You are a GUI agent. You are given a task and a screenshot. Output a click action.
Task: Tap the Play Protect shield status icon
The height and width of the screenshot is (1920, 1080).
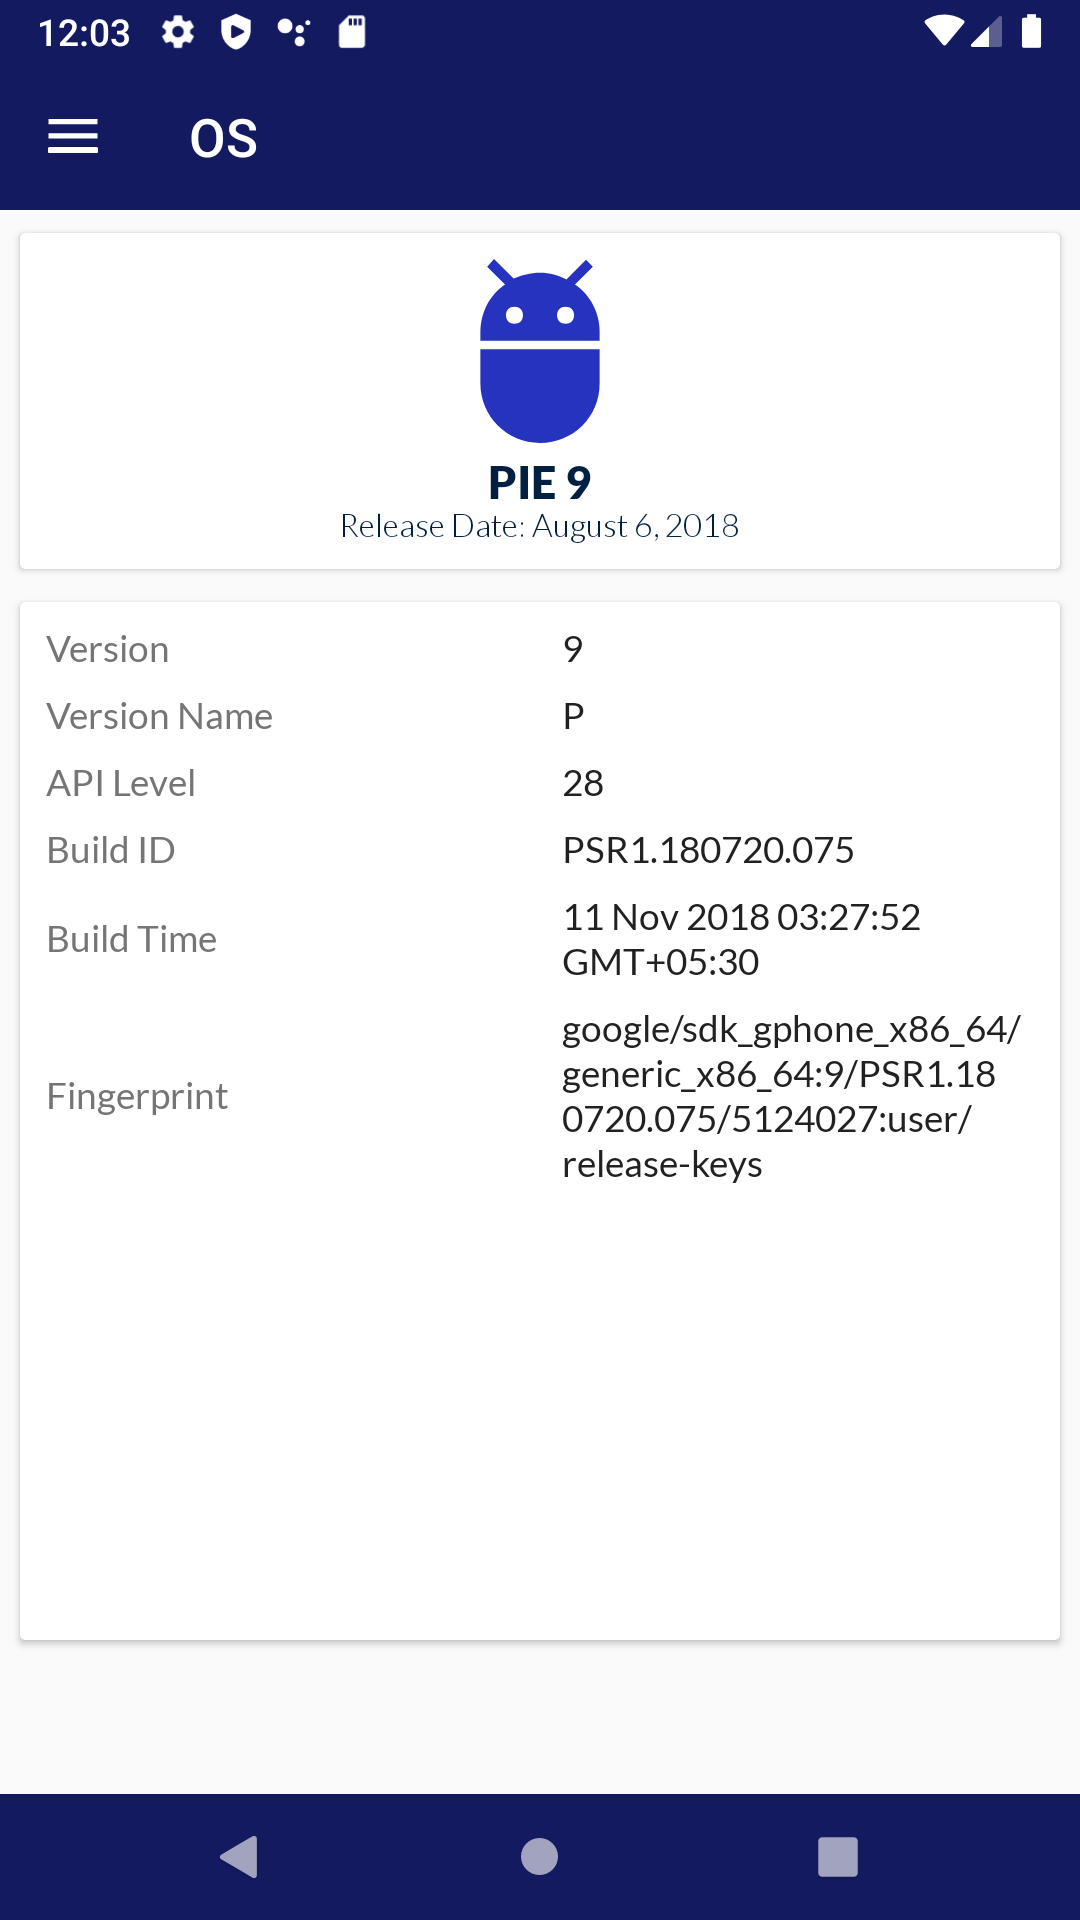(x=236, y=32)
